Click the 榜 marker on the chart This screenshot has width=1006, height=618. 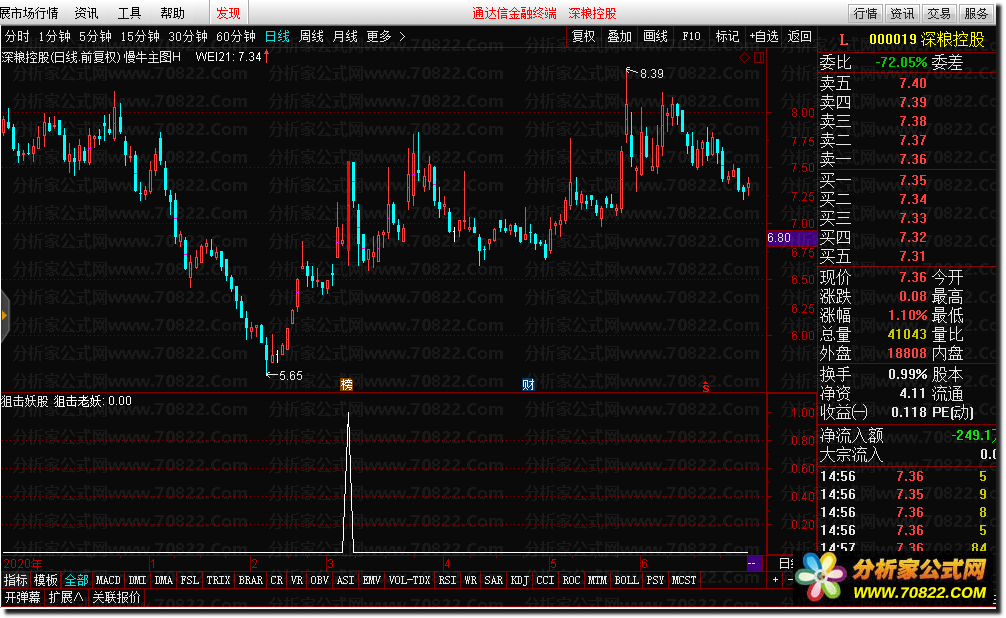346,384
